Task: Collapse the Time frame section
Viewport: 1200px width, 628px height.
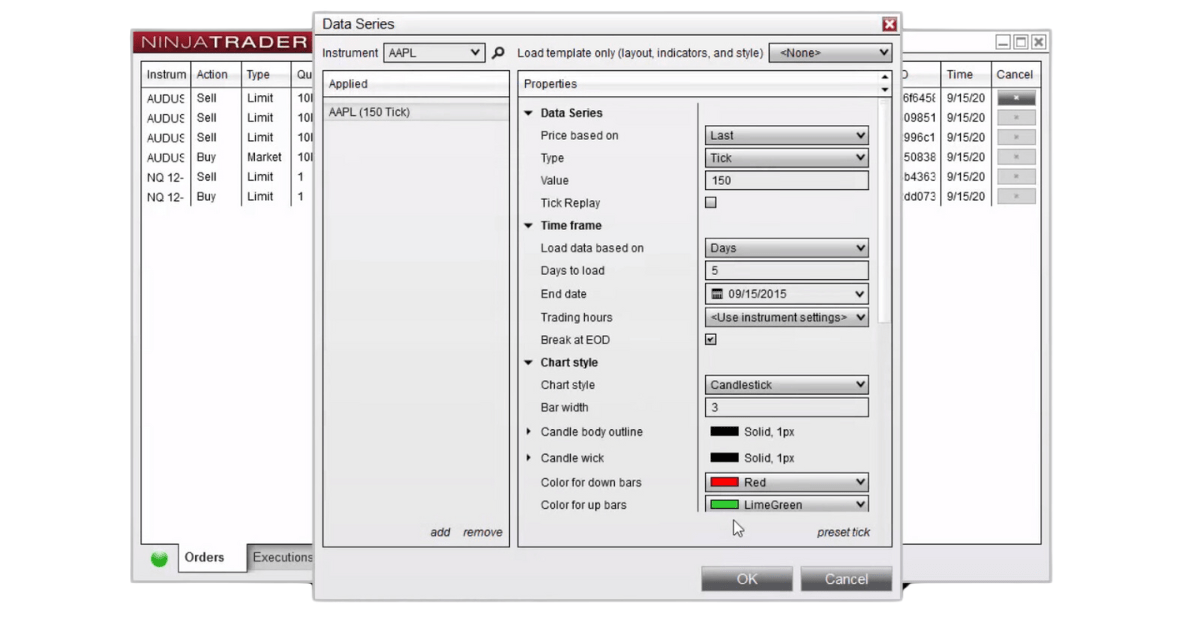Action: click(x=529, y=226)
